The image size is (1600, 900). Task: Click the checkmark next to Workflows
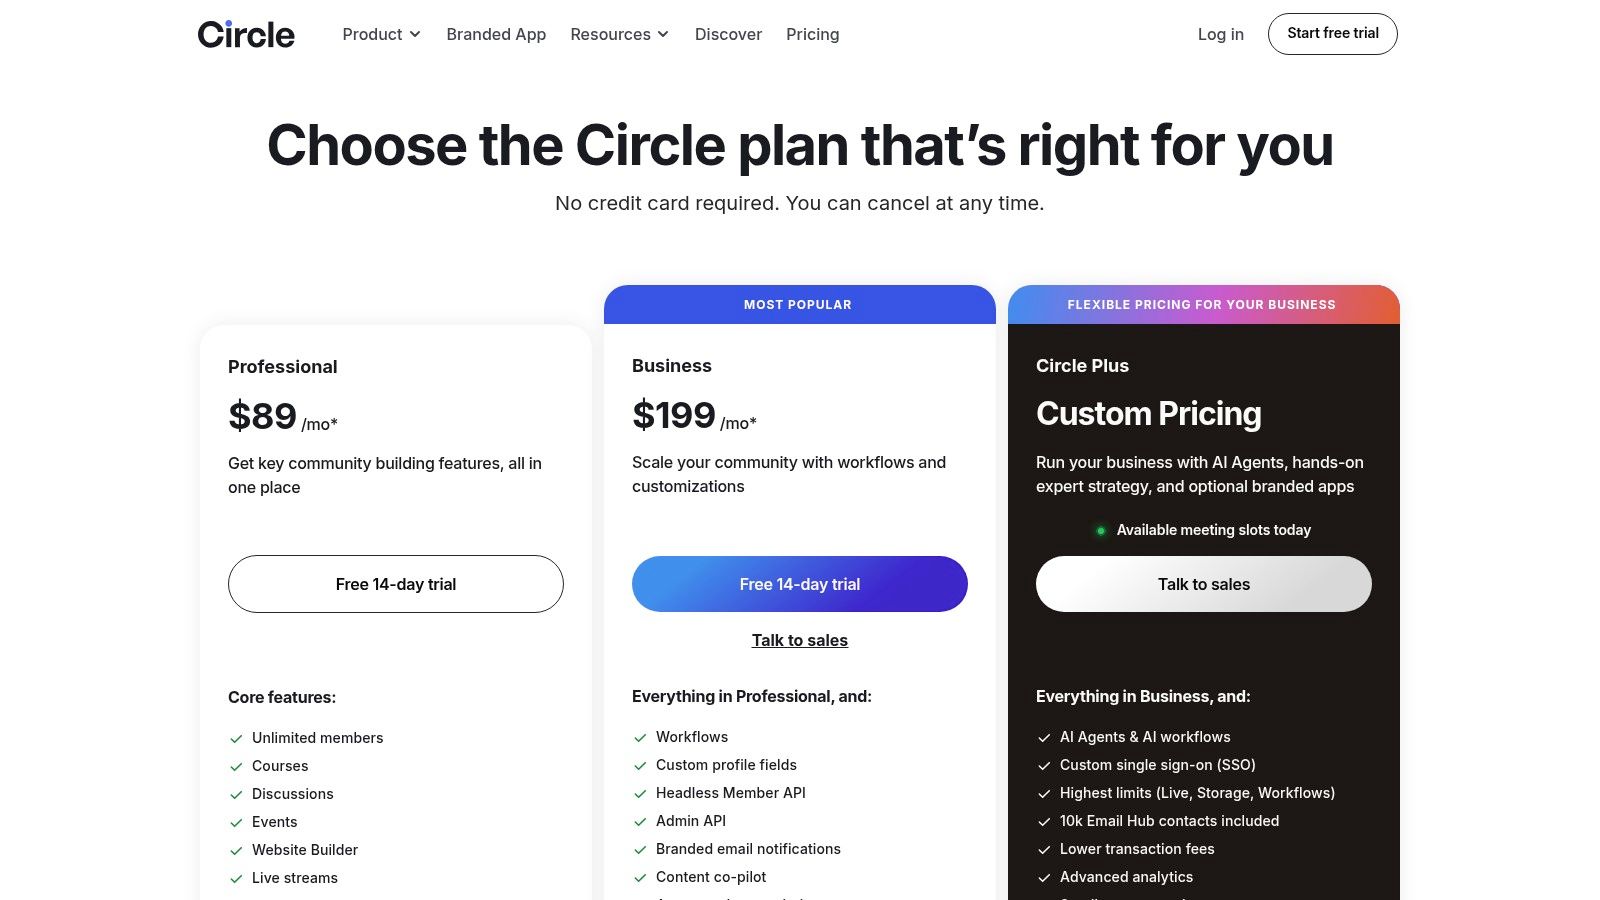641,737
